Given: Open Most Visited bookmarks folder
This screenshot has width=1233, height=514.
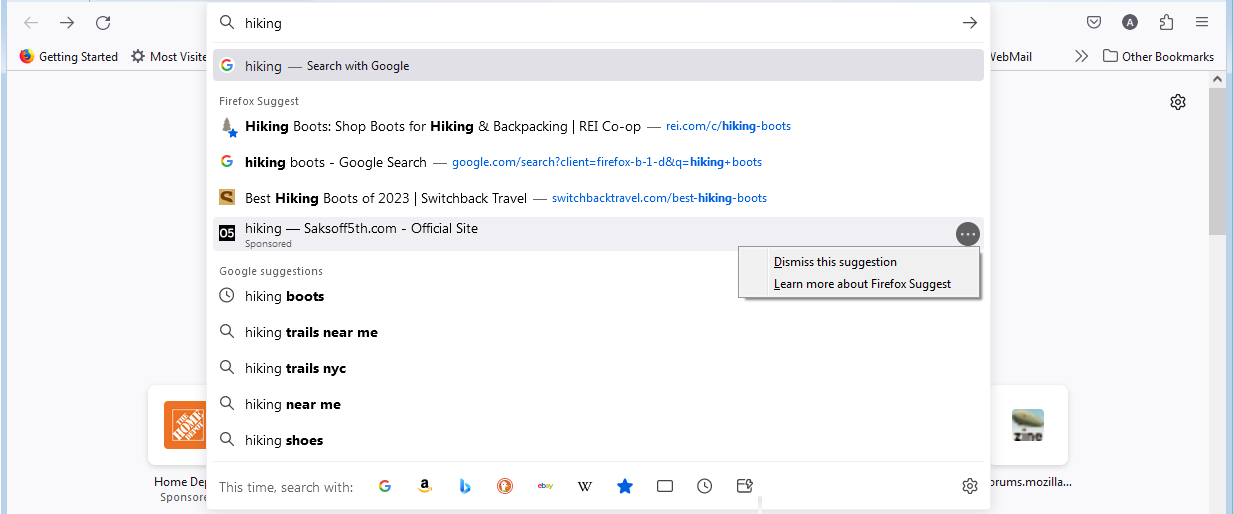Looking at the screenshot, I should [169, 57].
